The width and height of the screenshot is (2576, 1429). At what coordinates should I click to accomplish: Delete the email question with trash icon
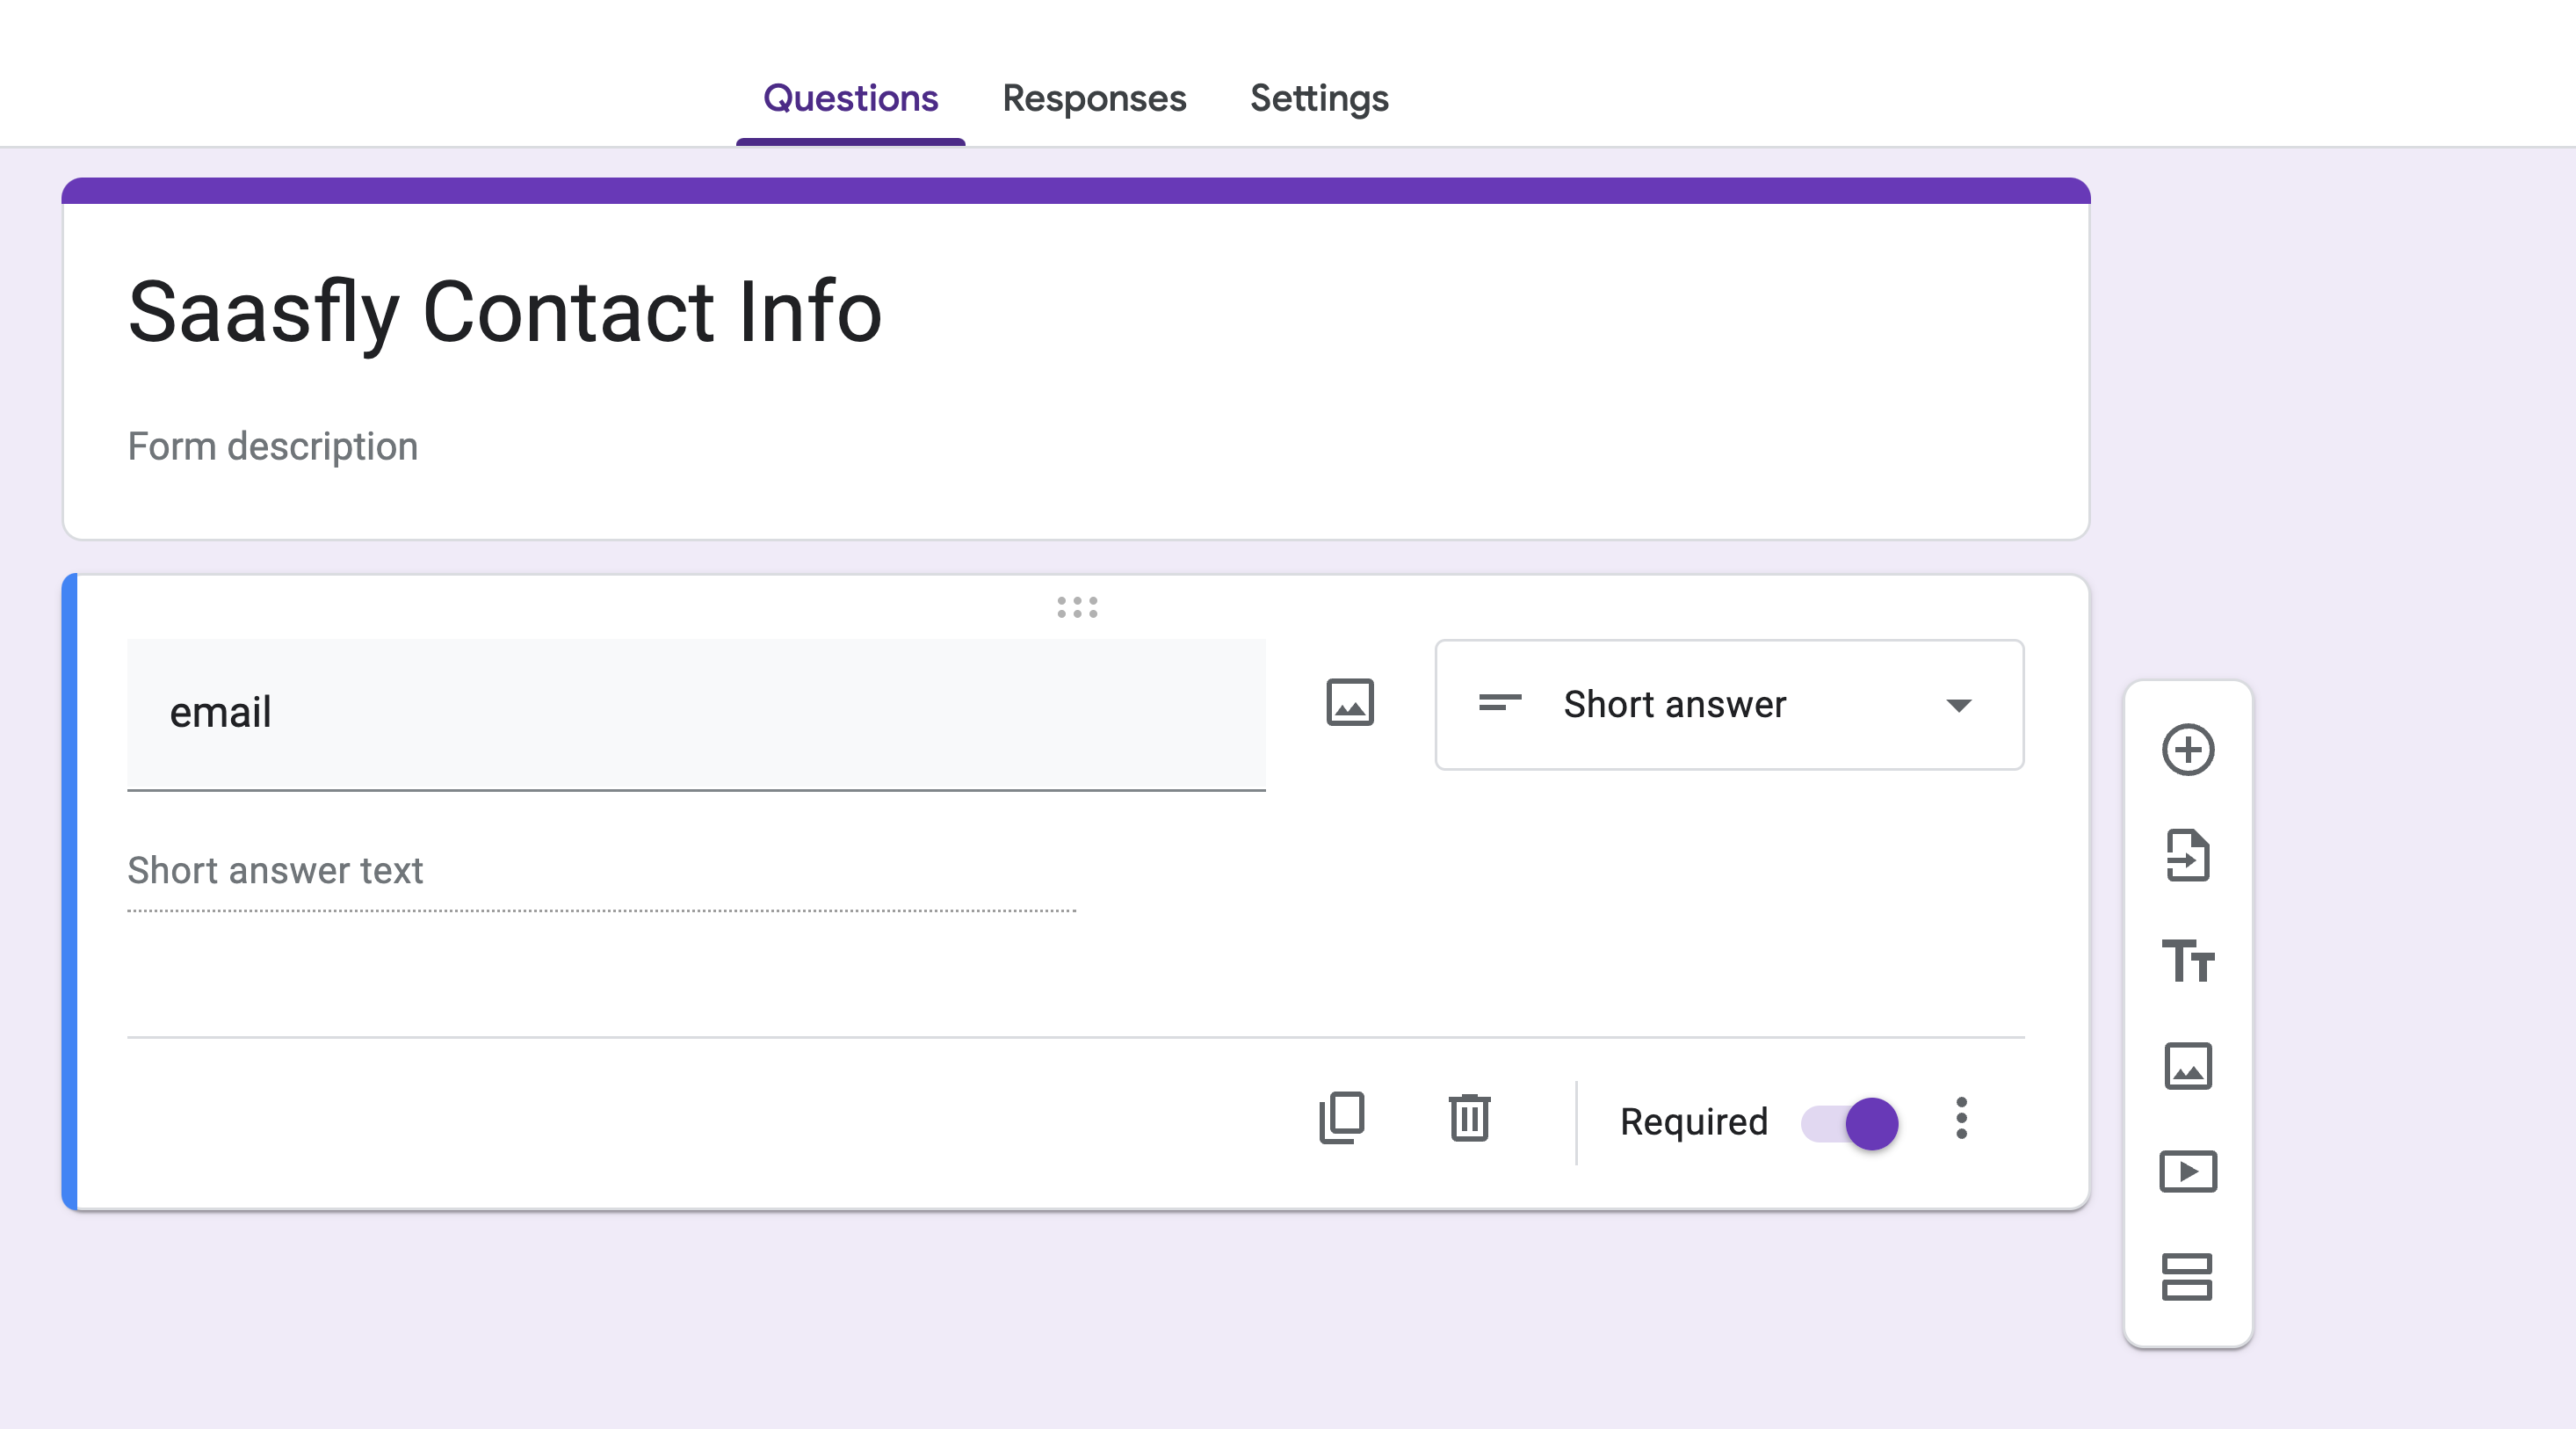click(1469, 1118)
